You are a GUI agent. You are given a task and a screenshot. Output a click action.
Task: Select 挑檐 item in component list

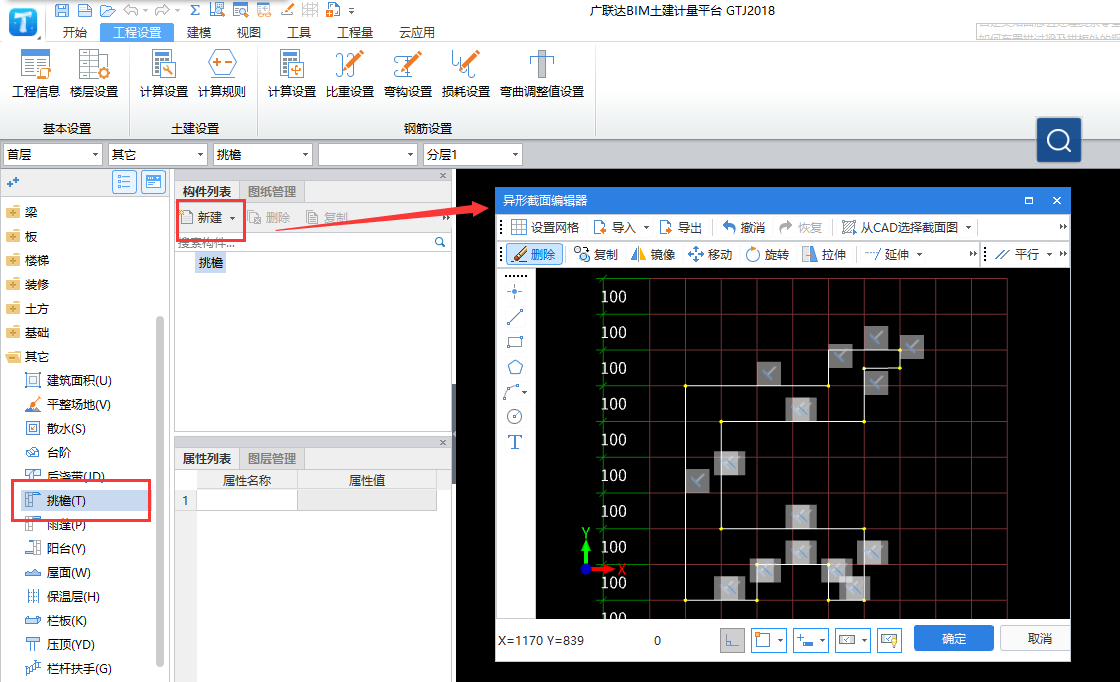pos(211,263)
